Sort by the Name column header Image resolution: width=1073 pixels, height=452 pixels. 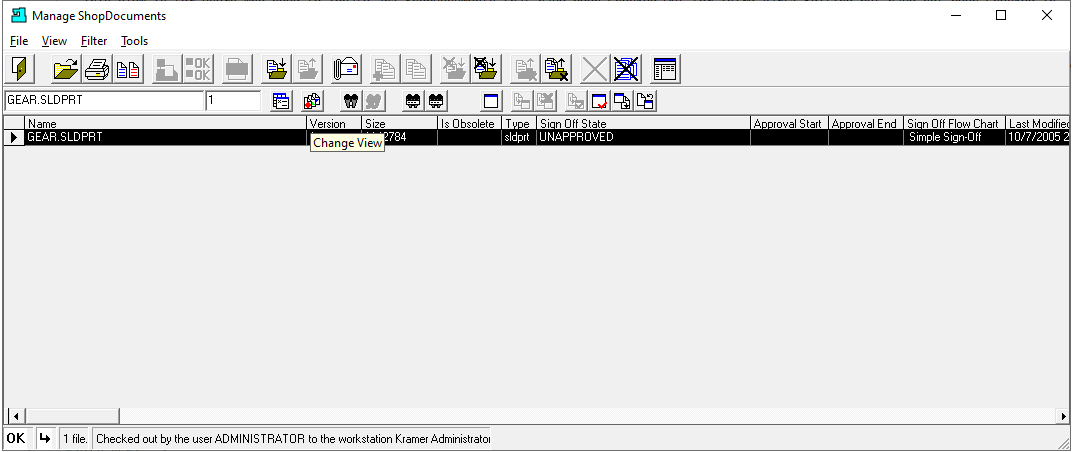click(166, 123)
